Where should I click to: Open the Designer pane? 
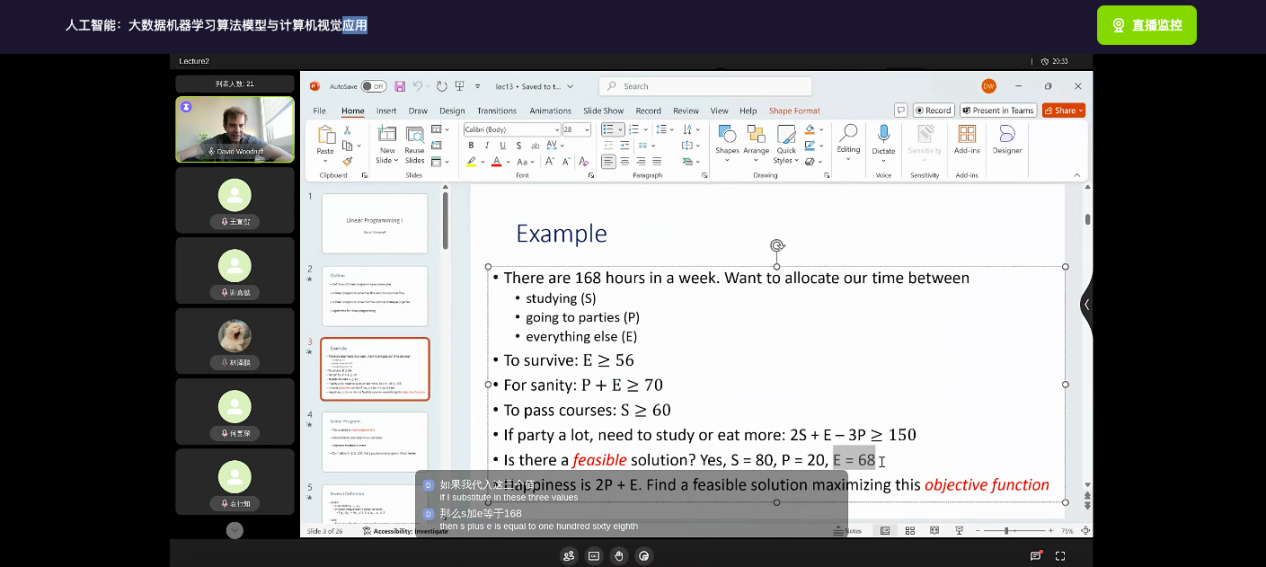(x=1007, y=141)
